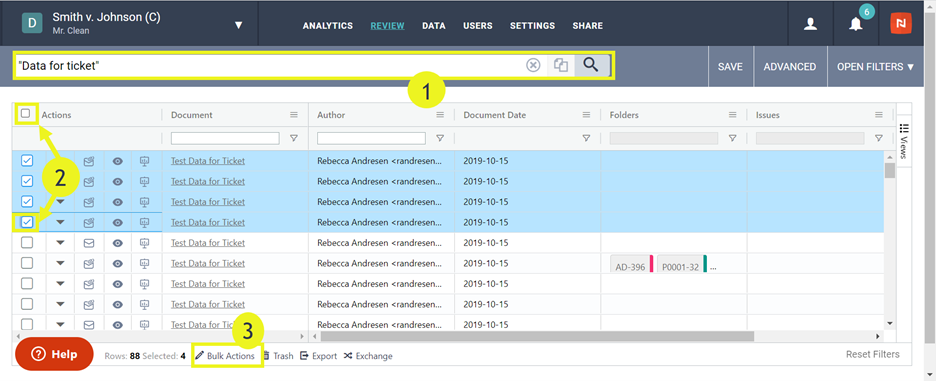
Task: Click the duplicate search icon beside the magnifier
Action: 561,65
